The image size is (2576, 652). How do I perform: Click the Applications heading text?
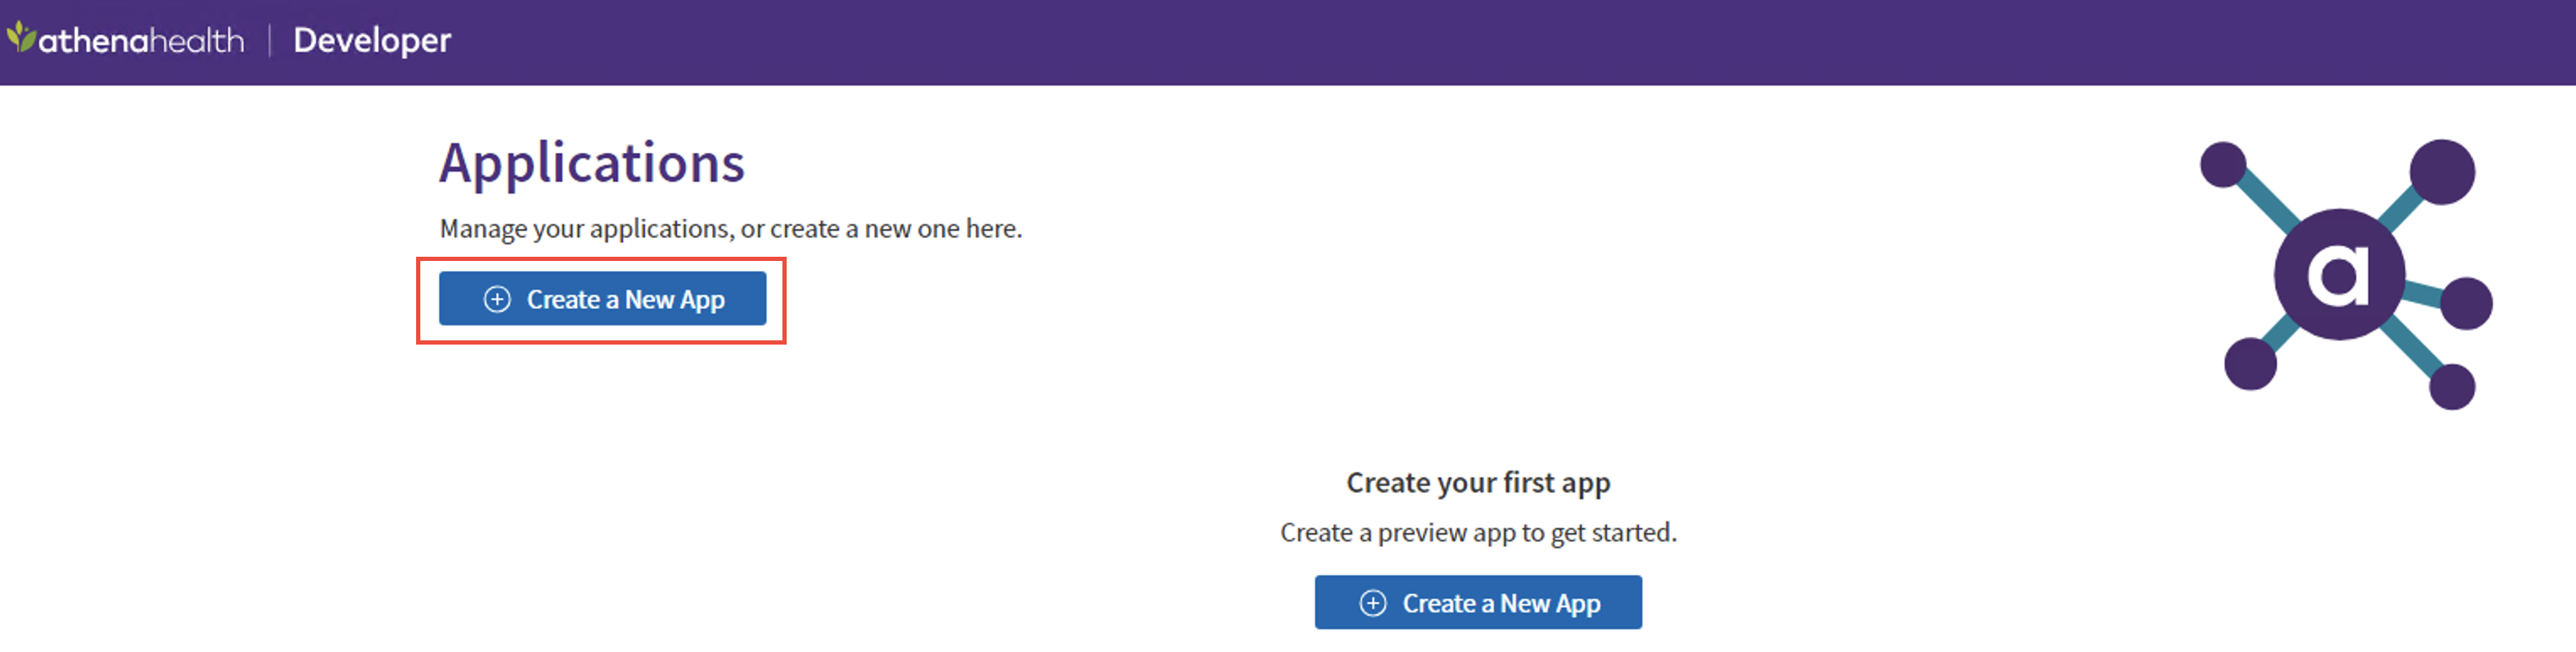click(592, 163)
